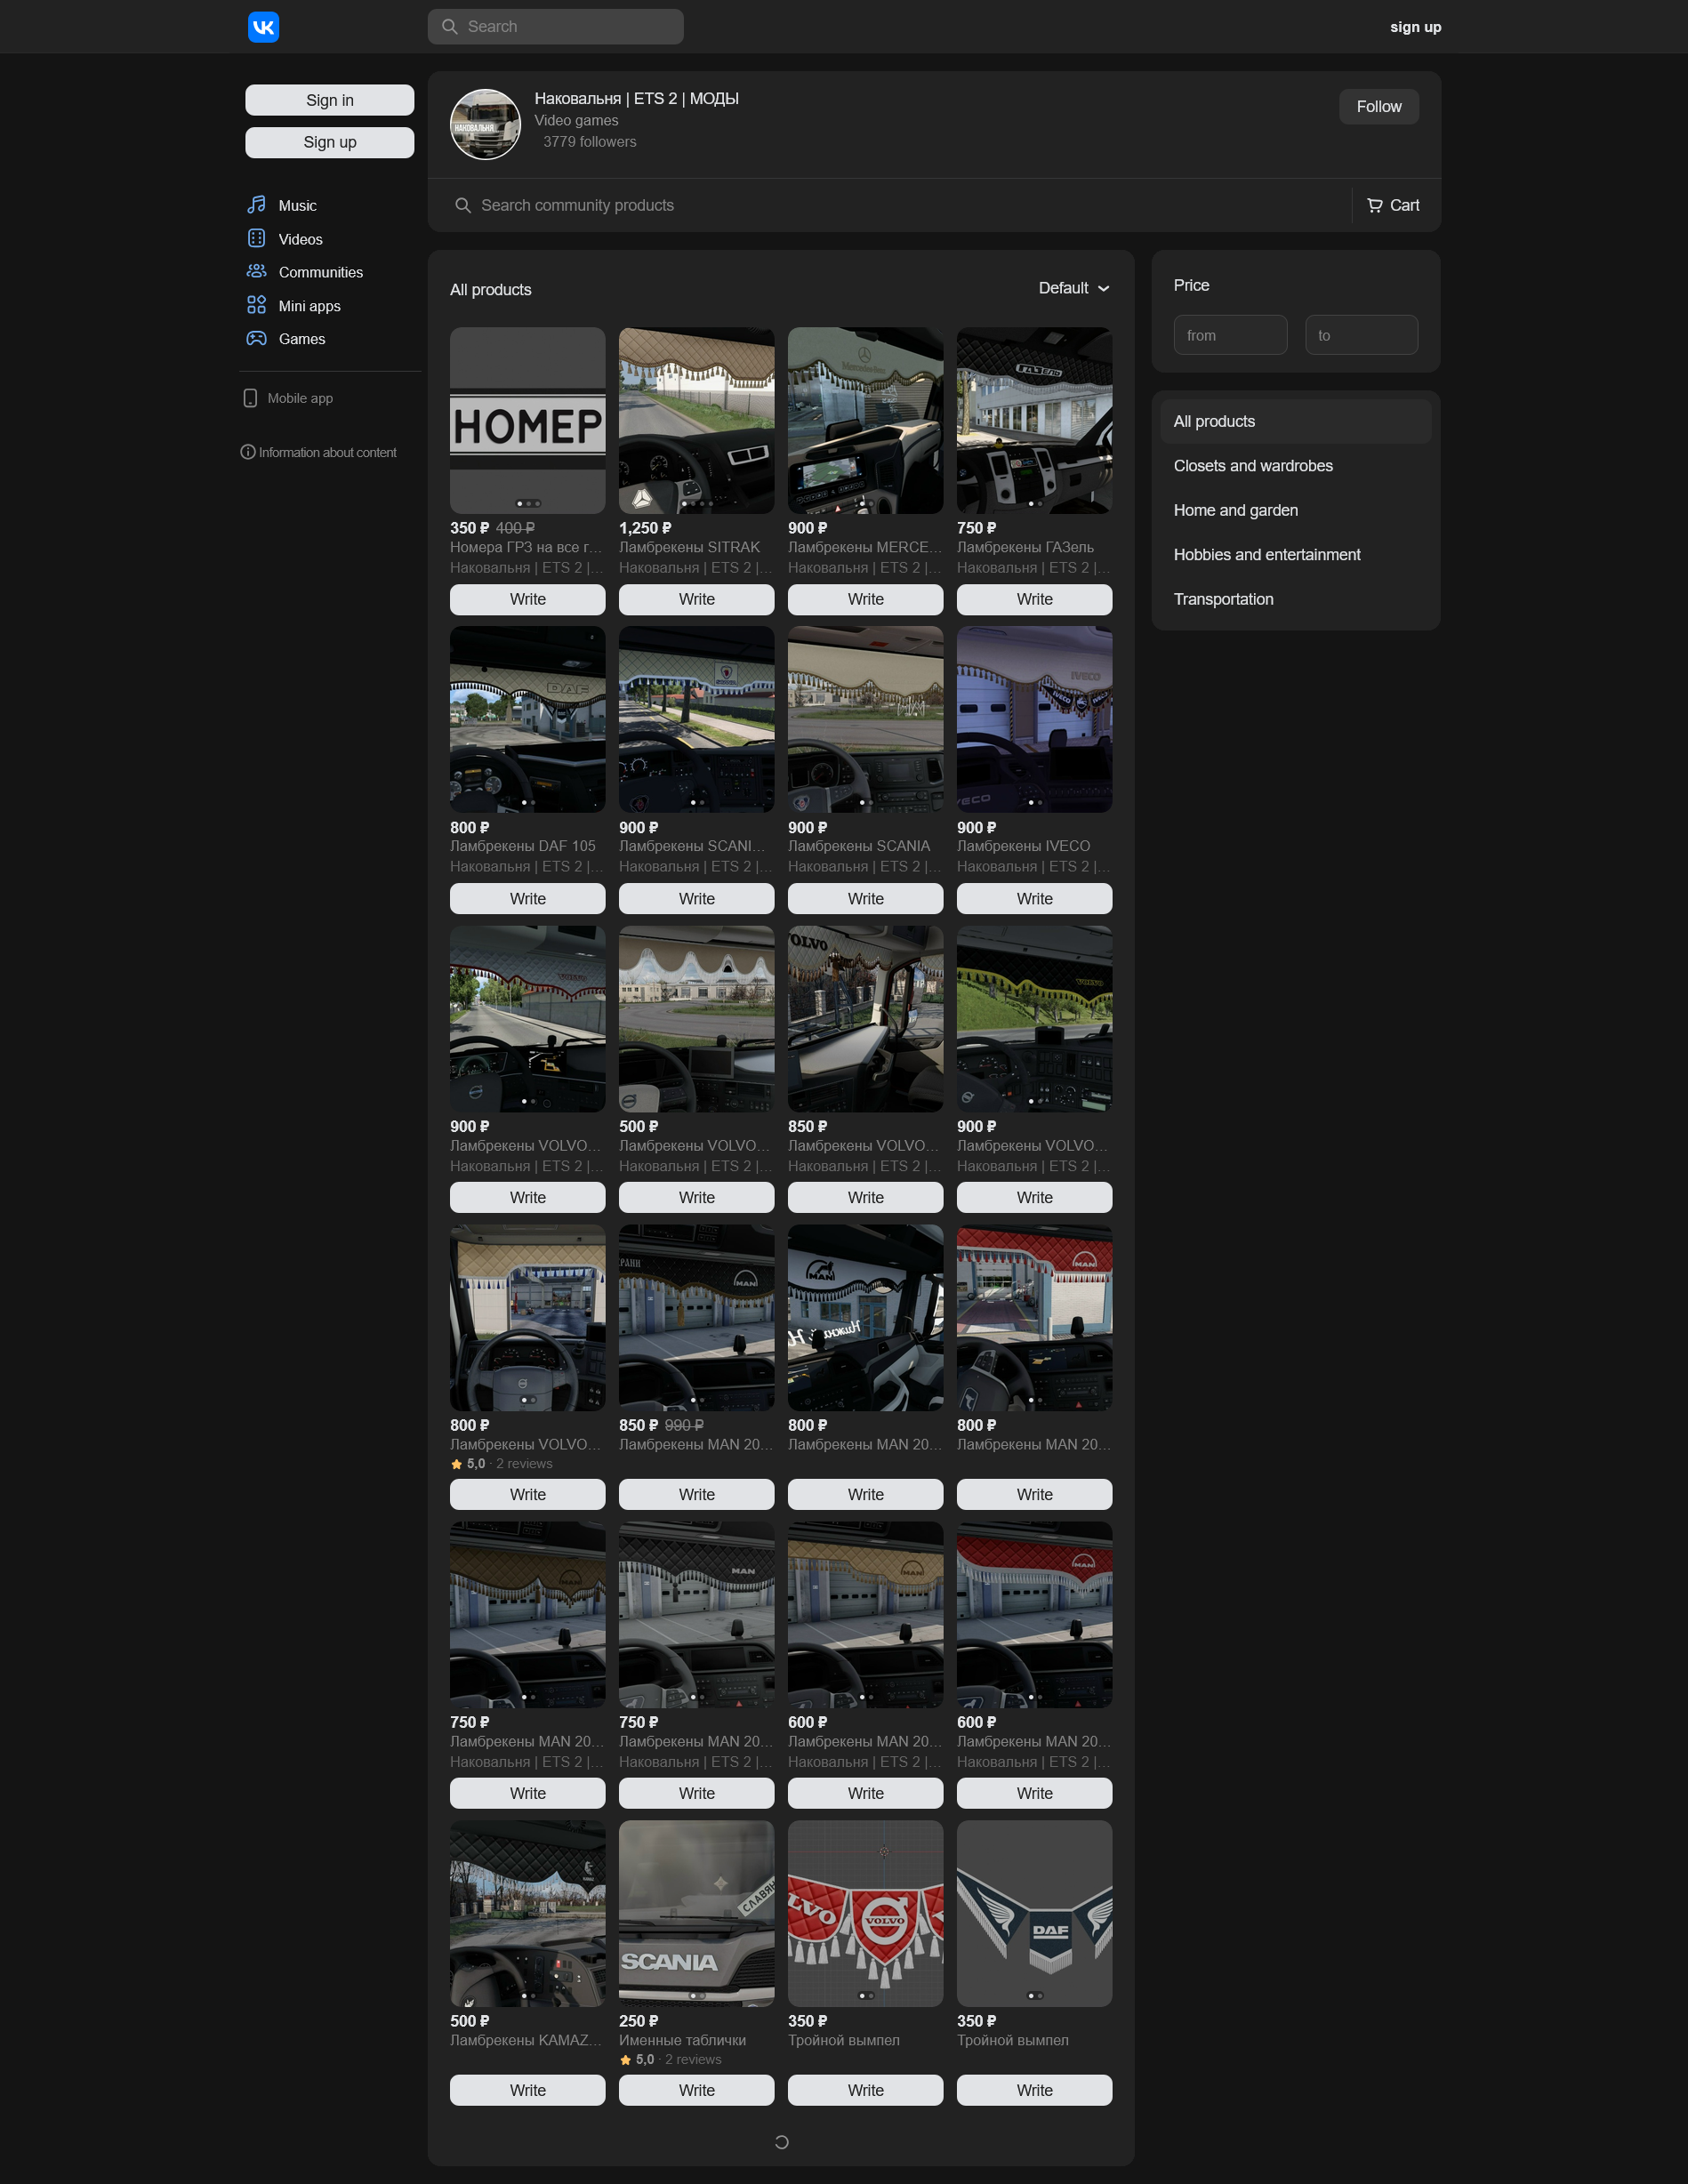
Task: Click the info icon beside Information about content
Action: click(248, 452)
